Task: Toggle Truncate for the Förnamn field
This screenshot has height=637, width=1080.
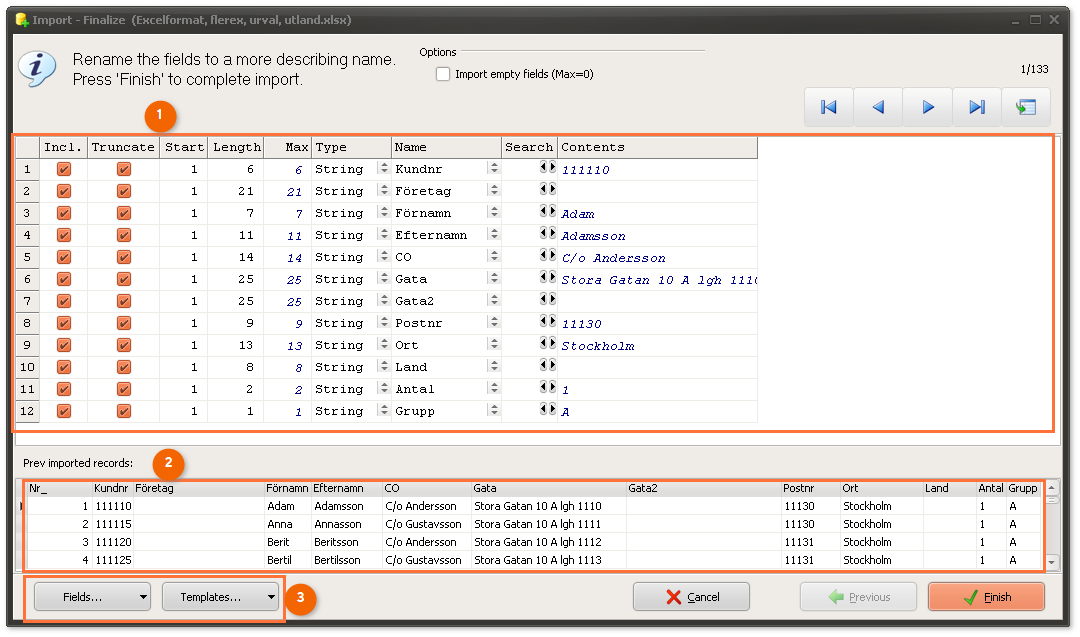Action: click(124, 213)
